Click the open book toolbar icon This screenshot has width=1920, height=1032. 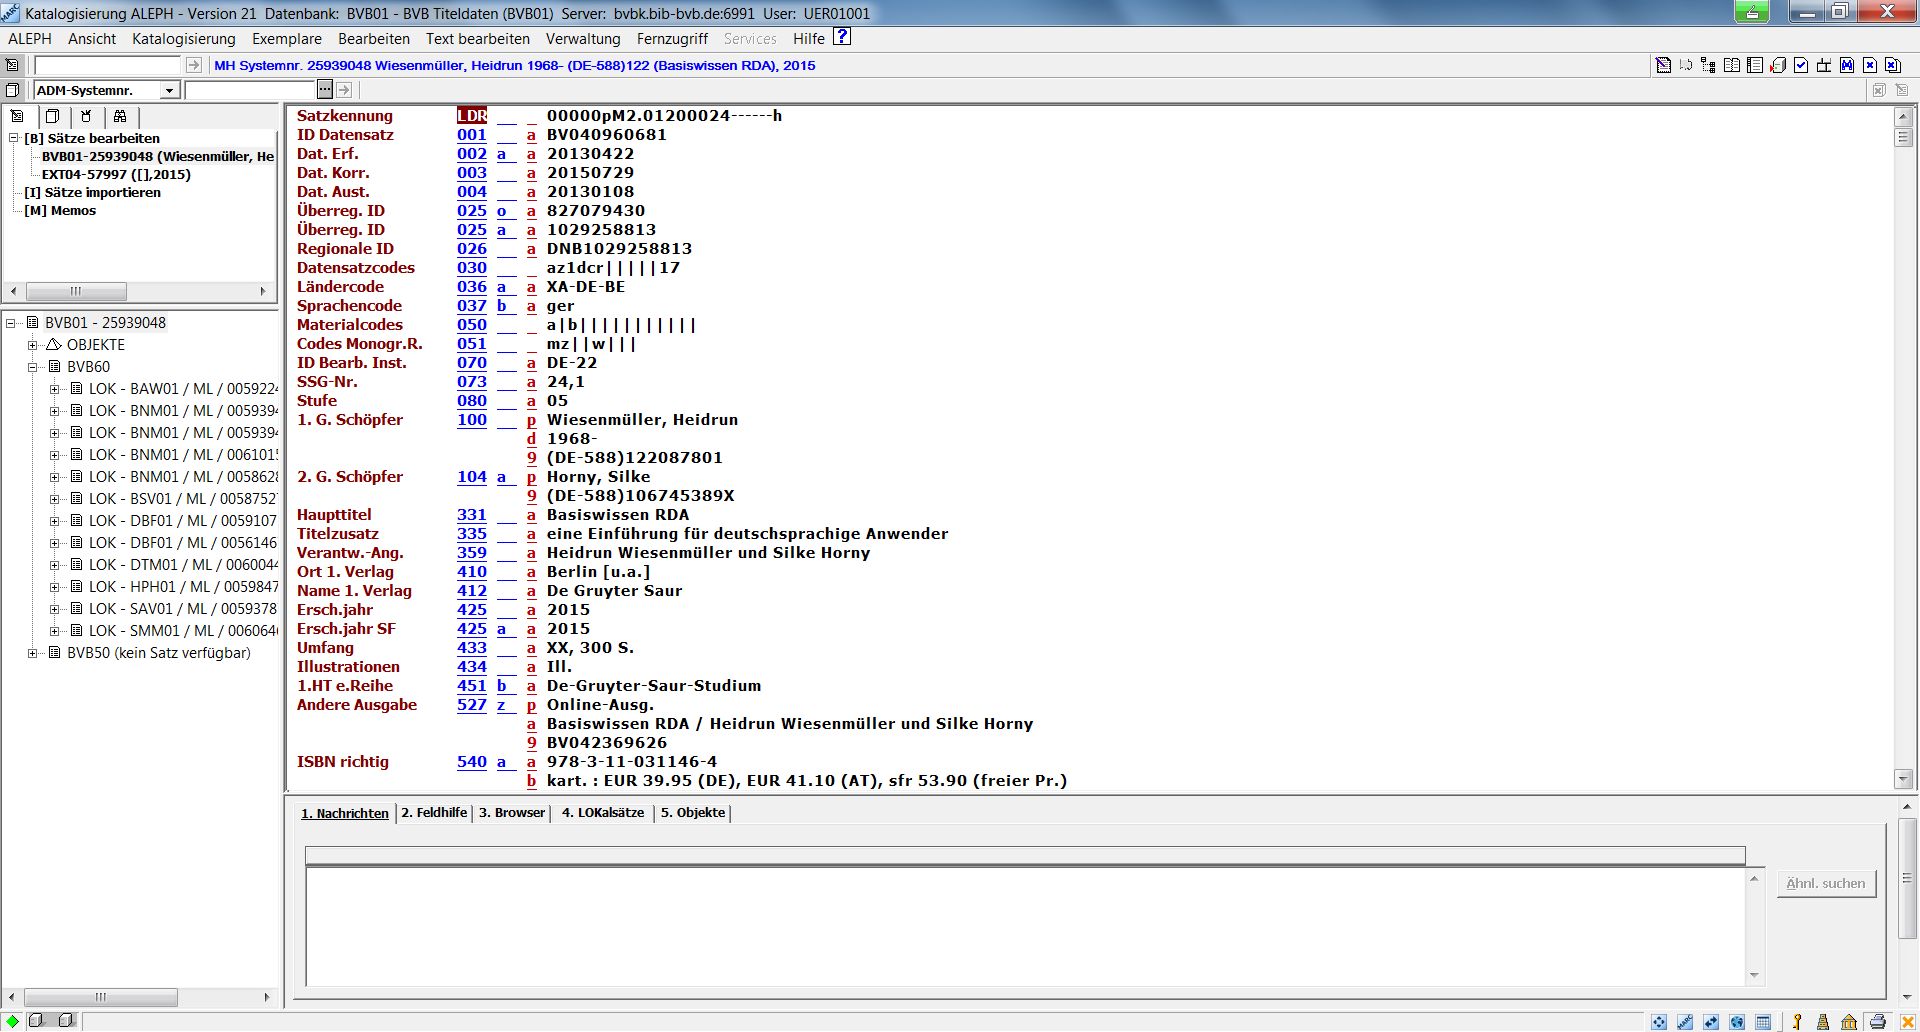coord(1732,65)
